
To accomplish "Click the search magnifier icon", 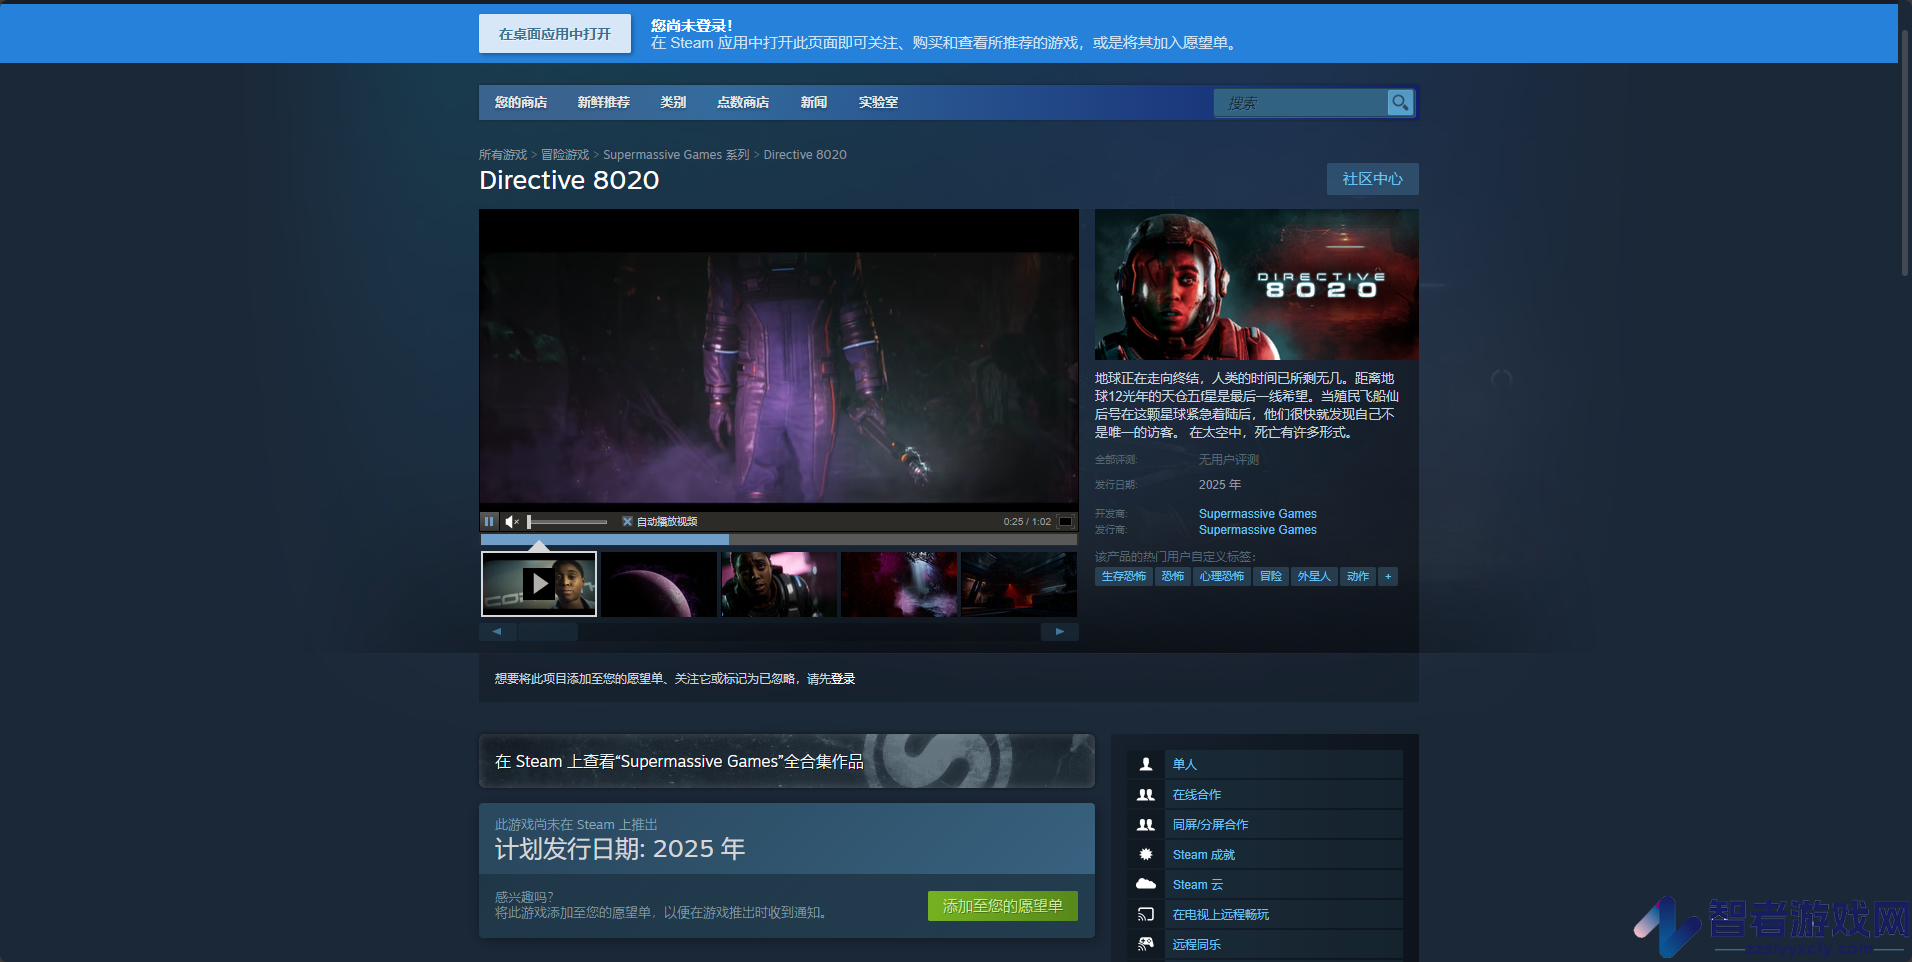I will [x=1400, y=103].
